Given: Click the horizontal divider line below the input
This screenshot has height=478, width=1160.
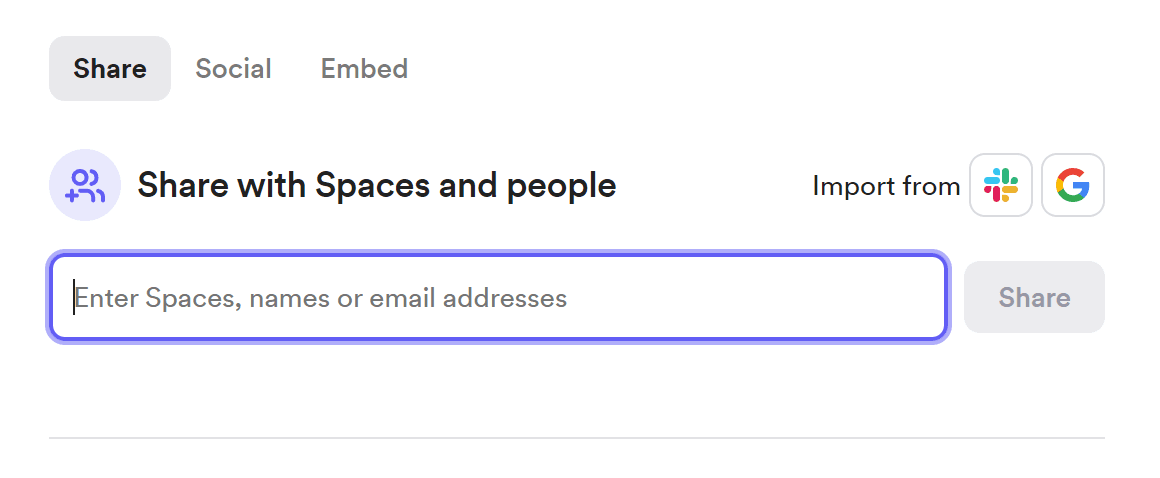Looking at the screenshot, I should 576,438.
